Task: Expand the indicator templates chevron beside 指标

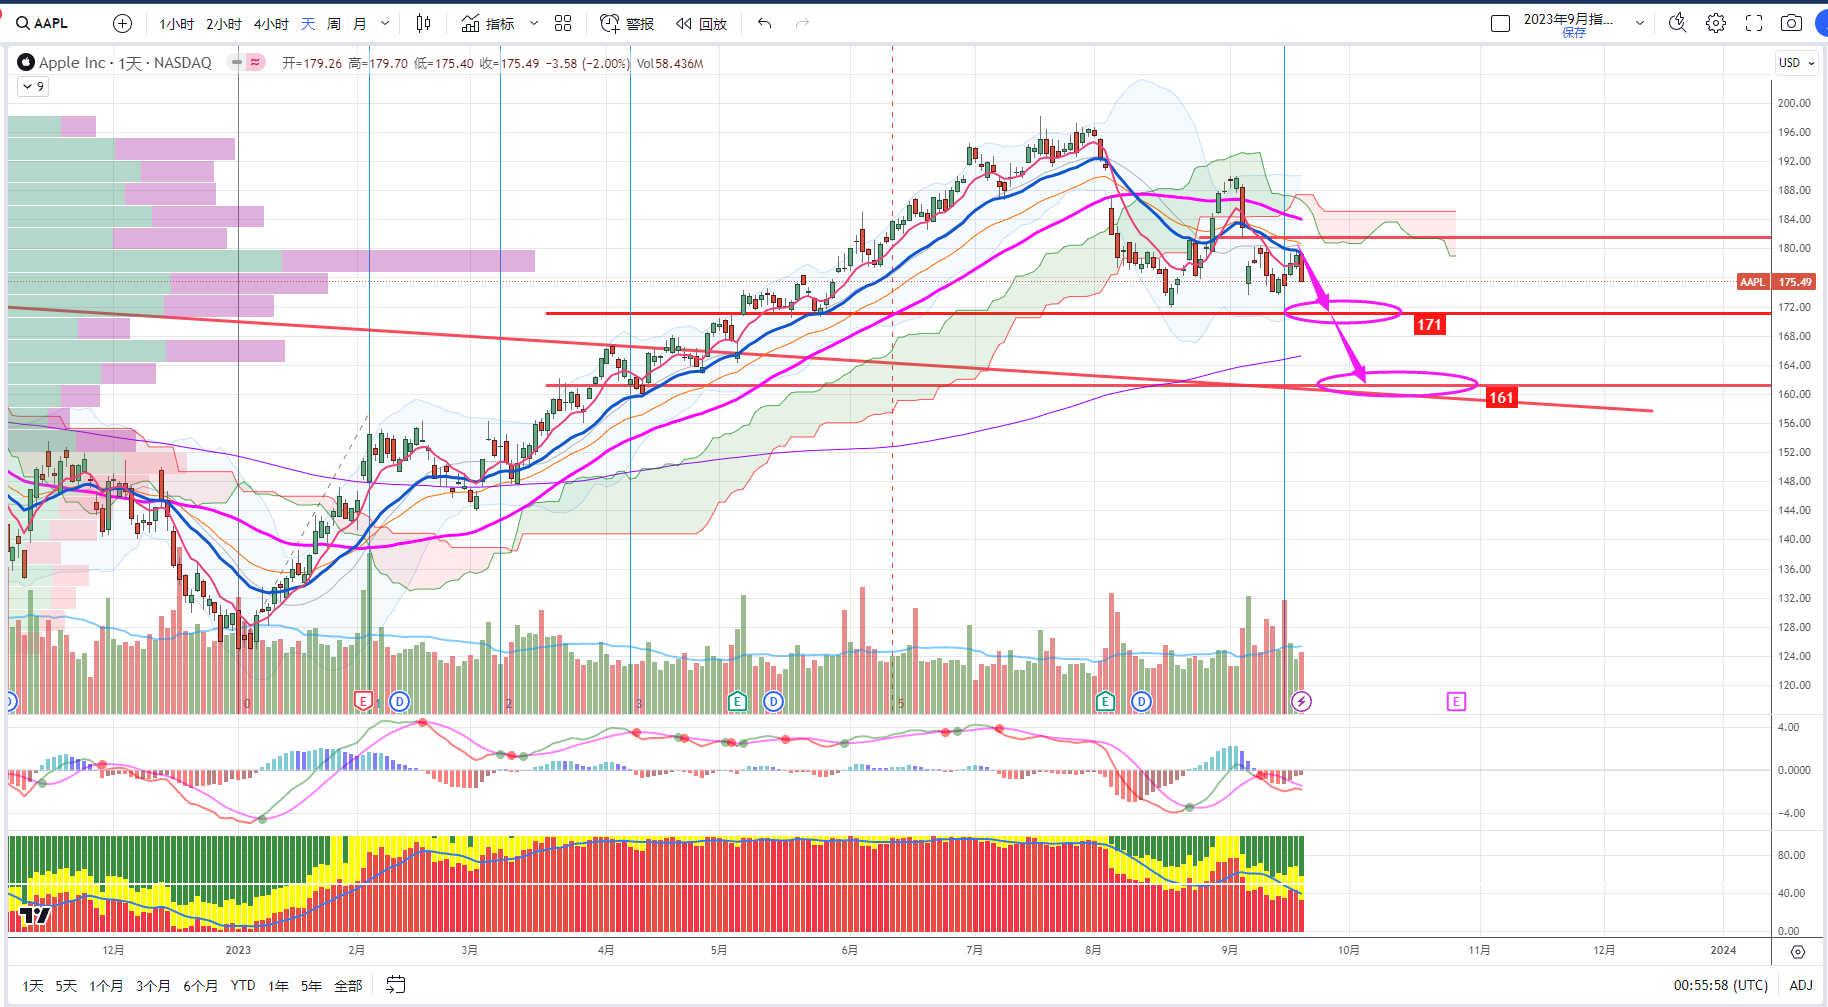Action: pyautogui.click(x=534, y=23)
